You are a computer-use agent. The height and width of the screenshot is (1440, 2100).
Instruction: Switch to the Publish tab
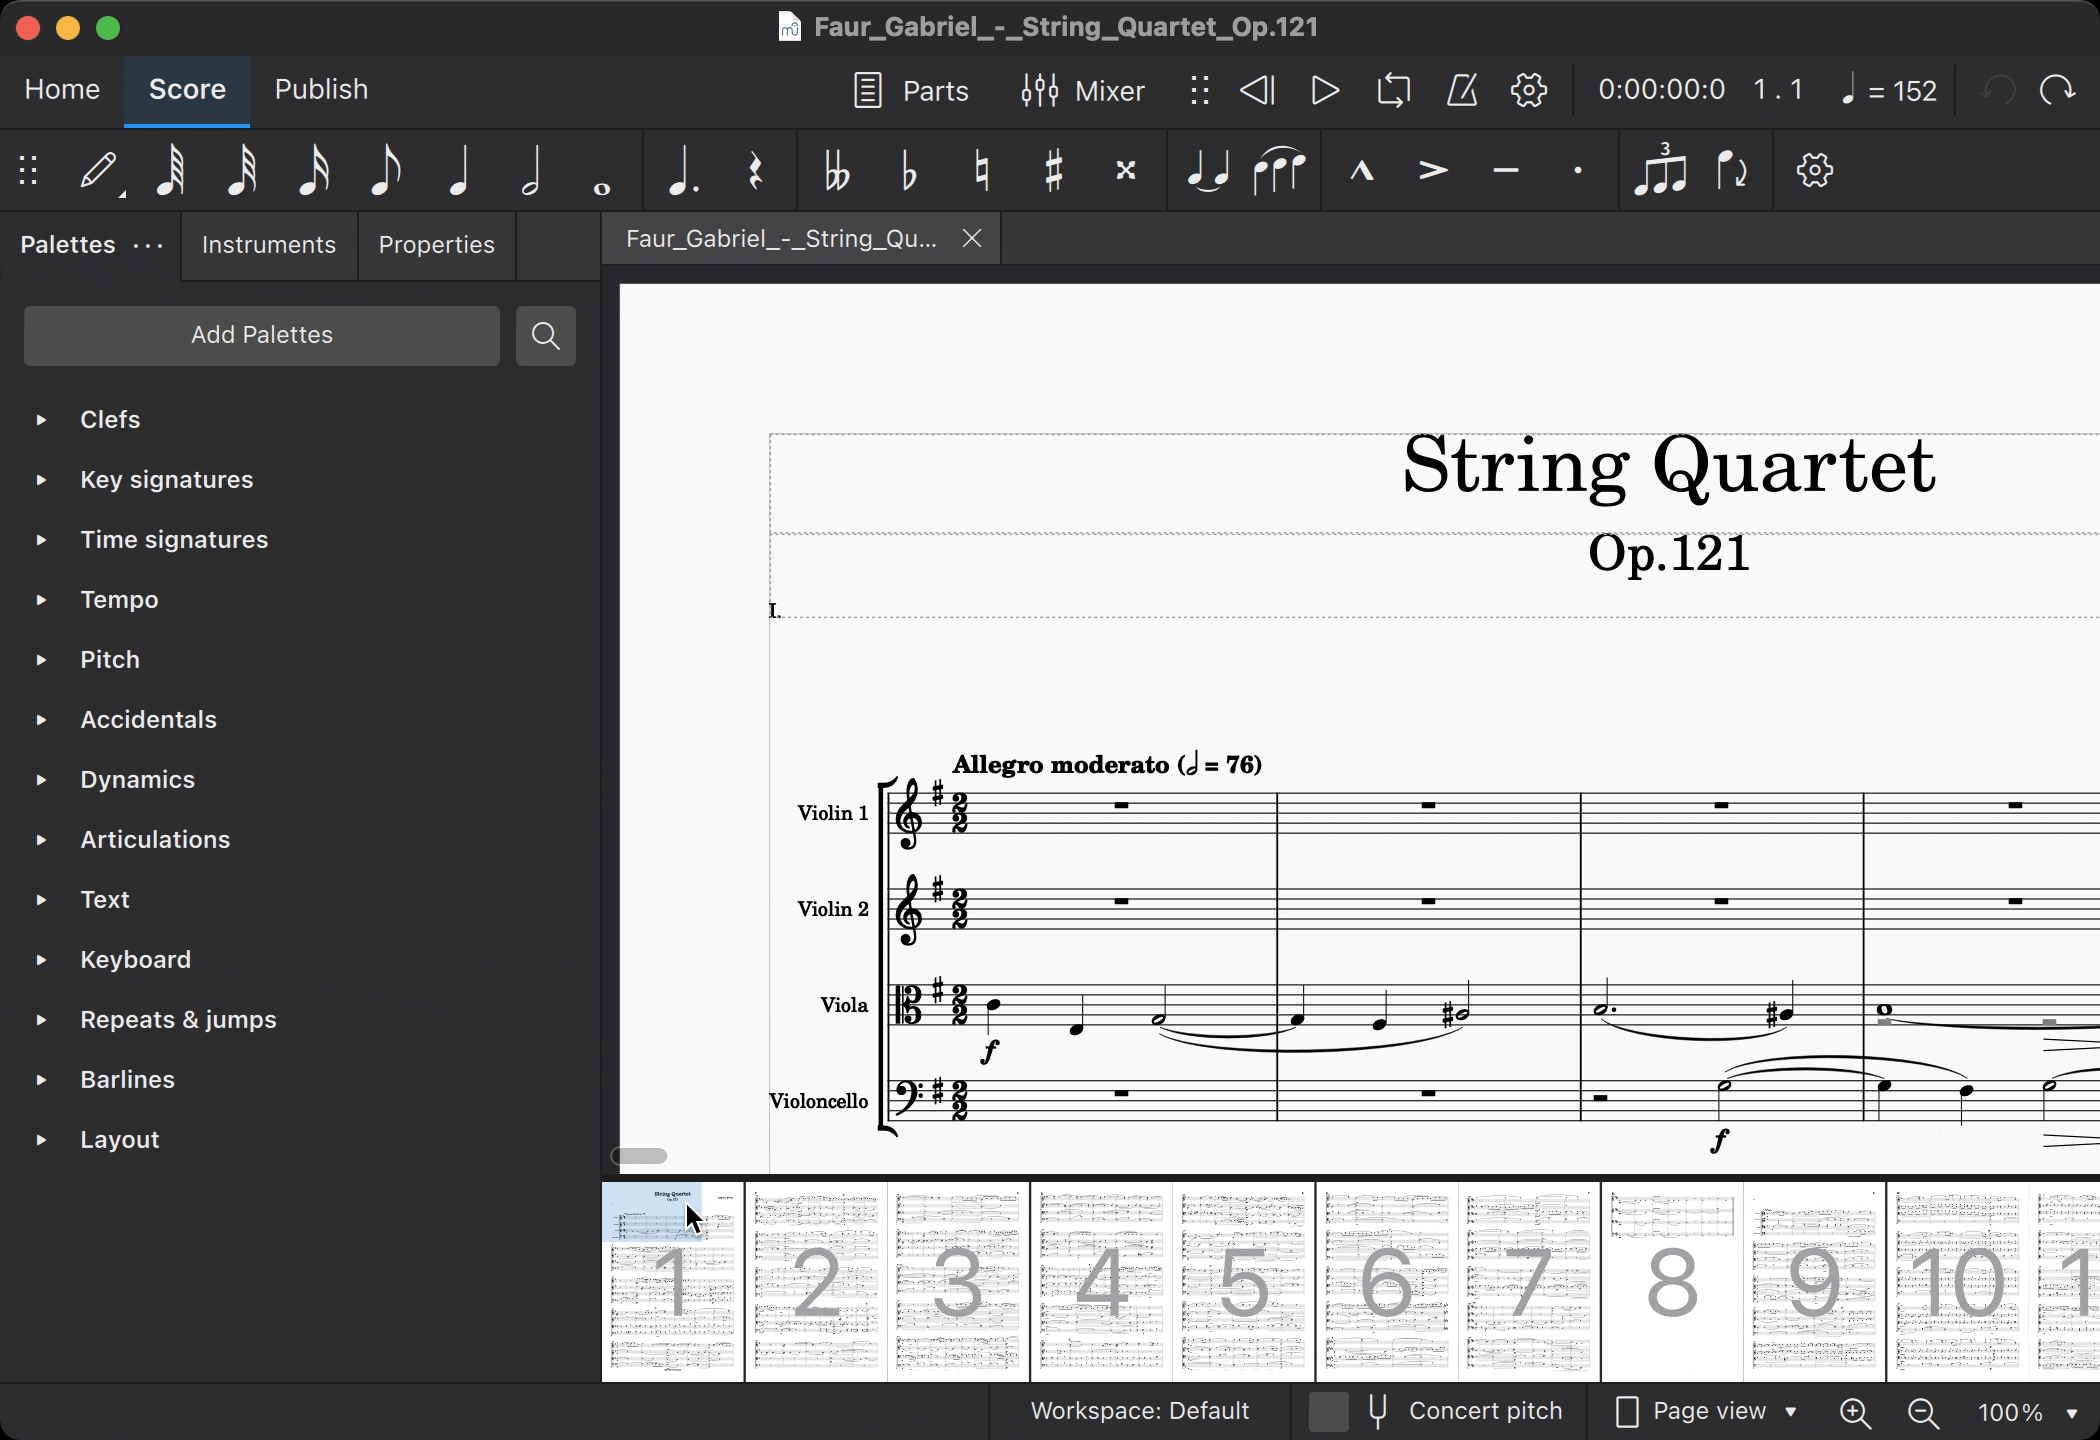click(321, 89)
